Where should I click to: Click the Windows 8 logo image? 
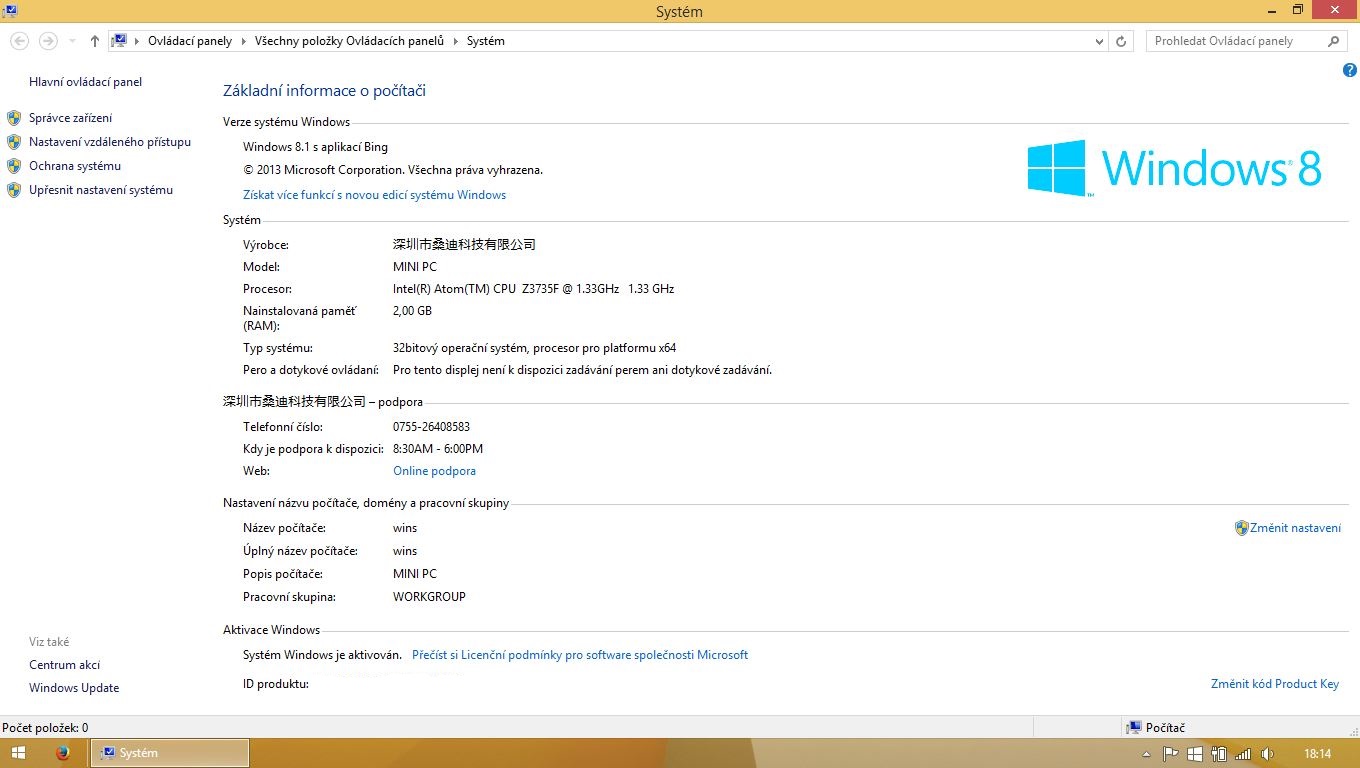(1175, 168)
